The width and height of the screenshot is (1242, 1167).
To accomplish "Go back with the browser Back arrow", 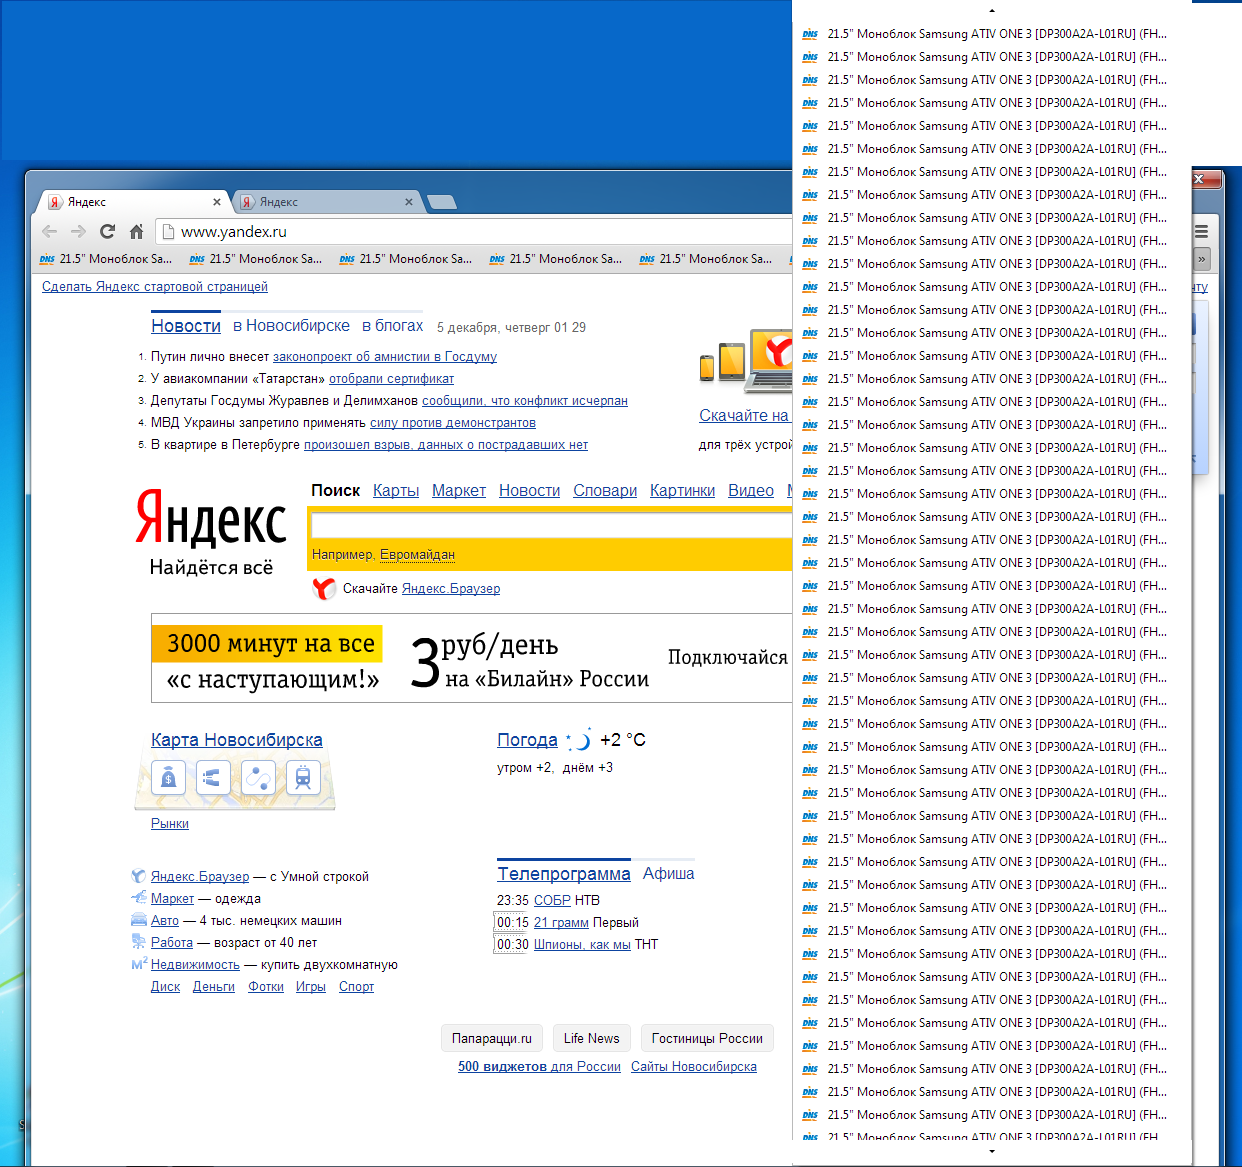I will coord(50,232).
